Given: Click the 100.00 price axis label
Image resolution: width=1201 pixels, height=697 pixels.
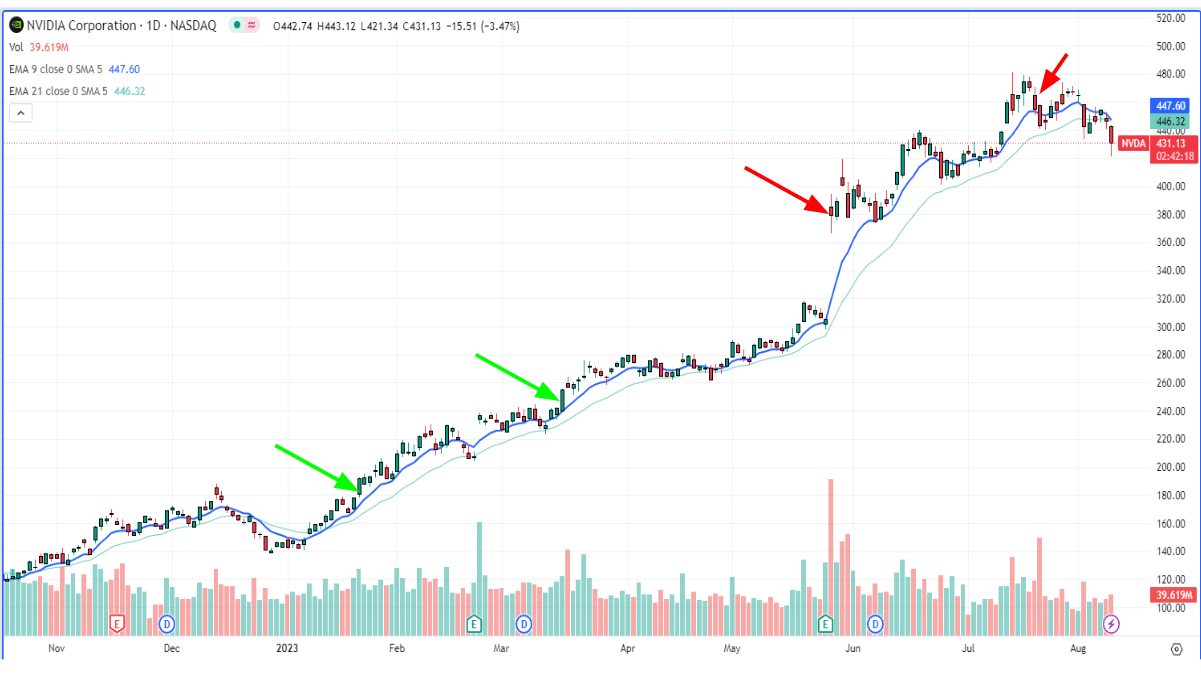Looking at the screenshot, I should pyautogui.click(x=1170, y=607).
